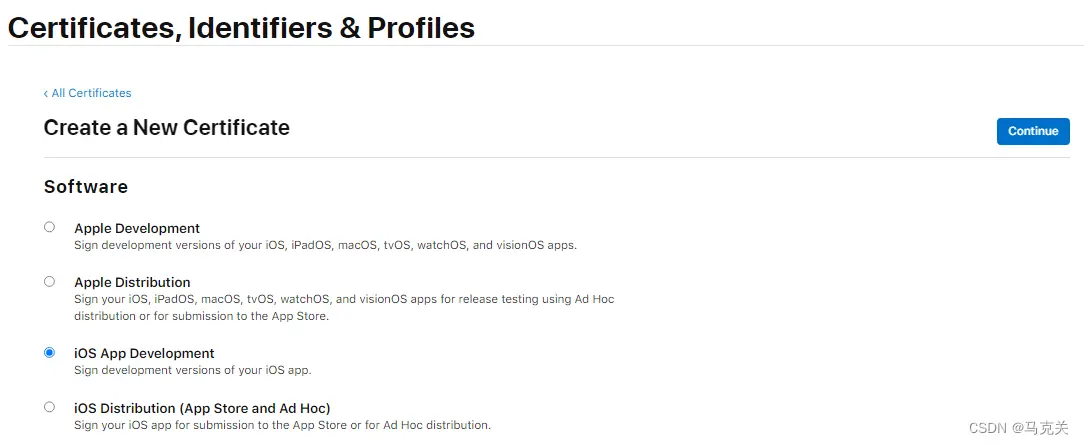Screen dimensions: 1084x444
Task: Click the selected iOS App Development radio
Action: 49,352
